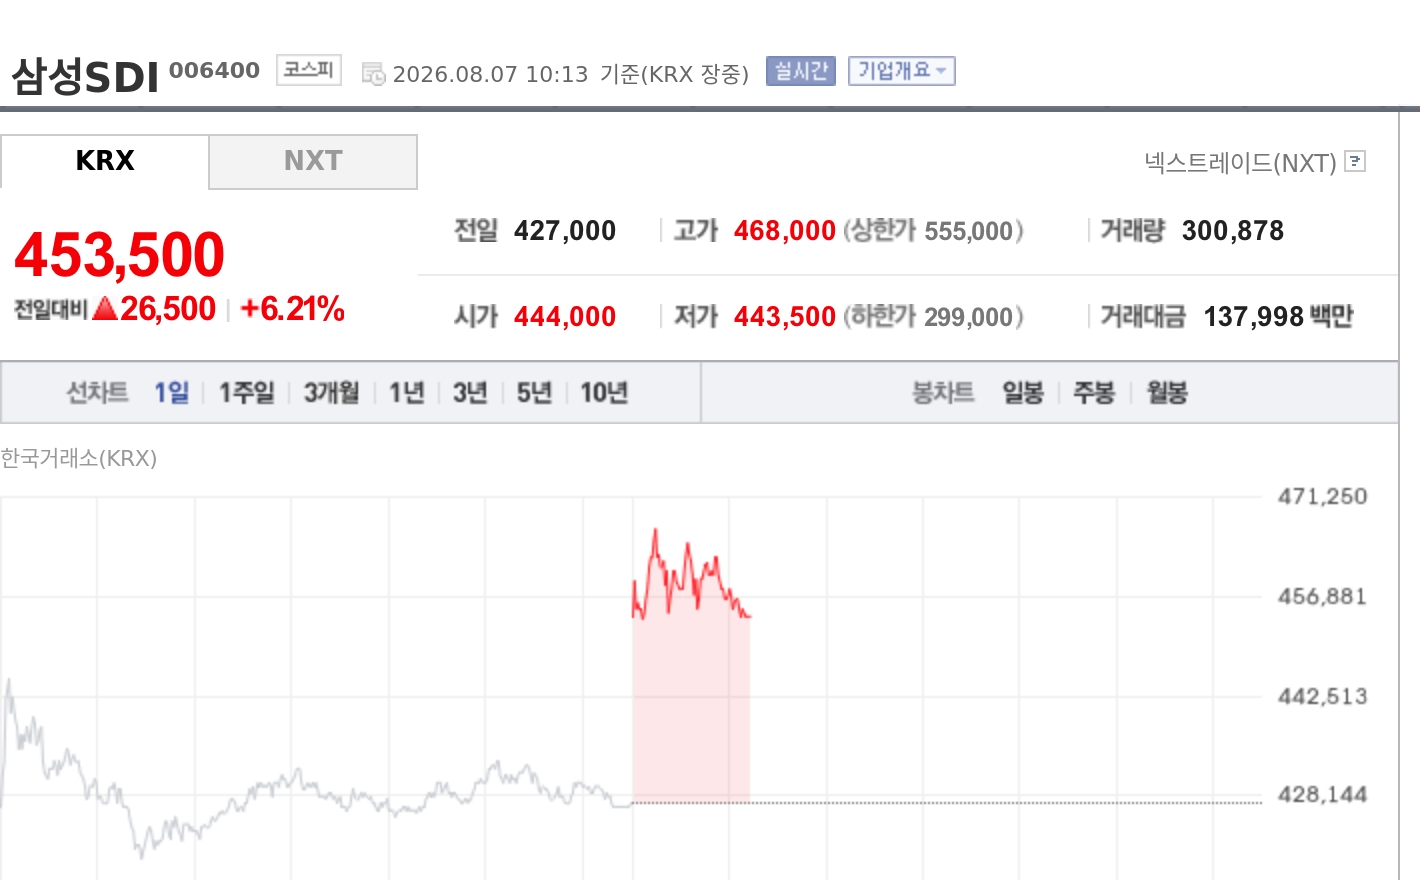Pick the 3년 chart period

[470, 393]
